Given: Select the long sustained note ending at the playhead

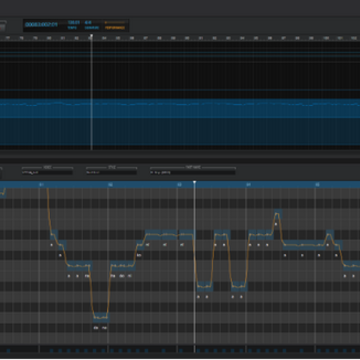Looking at the screenshot, I should pos(187,235).
